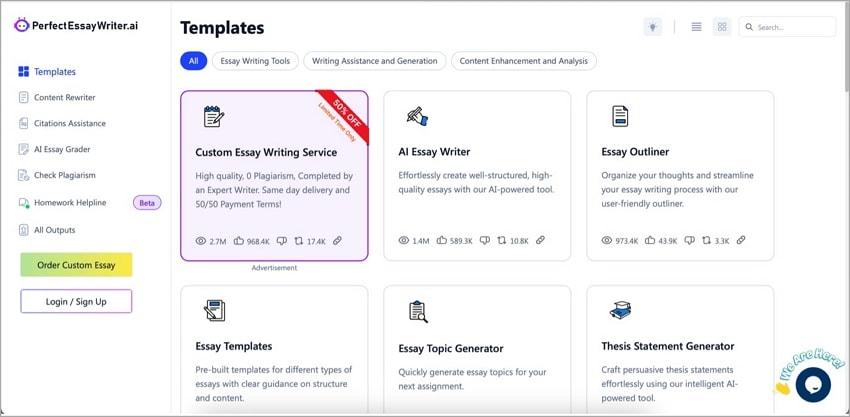Toggle light mode with the lightbulb icon
850x417 pixels.
(653, 27)
